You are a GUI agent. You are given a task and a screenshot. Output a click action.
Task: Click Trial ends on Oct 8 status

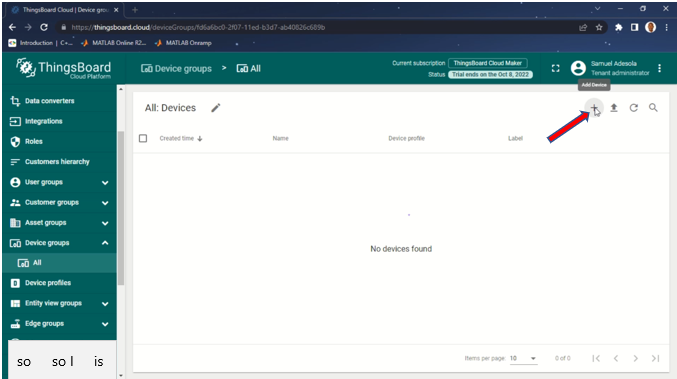tap(490, 74)
